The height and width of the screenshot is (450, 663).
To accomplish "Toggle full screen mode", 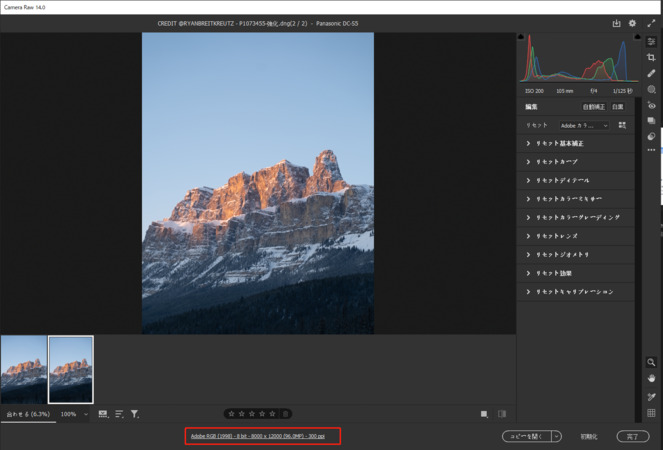I will [x=651, y=23].
